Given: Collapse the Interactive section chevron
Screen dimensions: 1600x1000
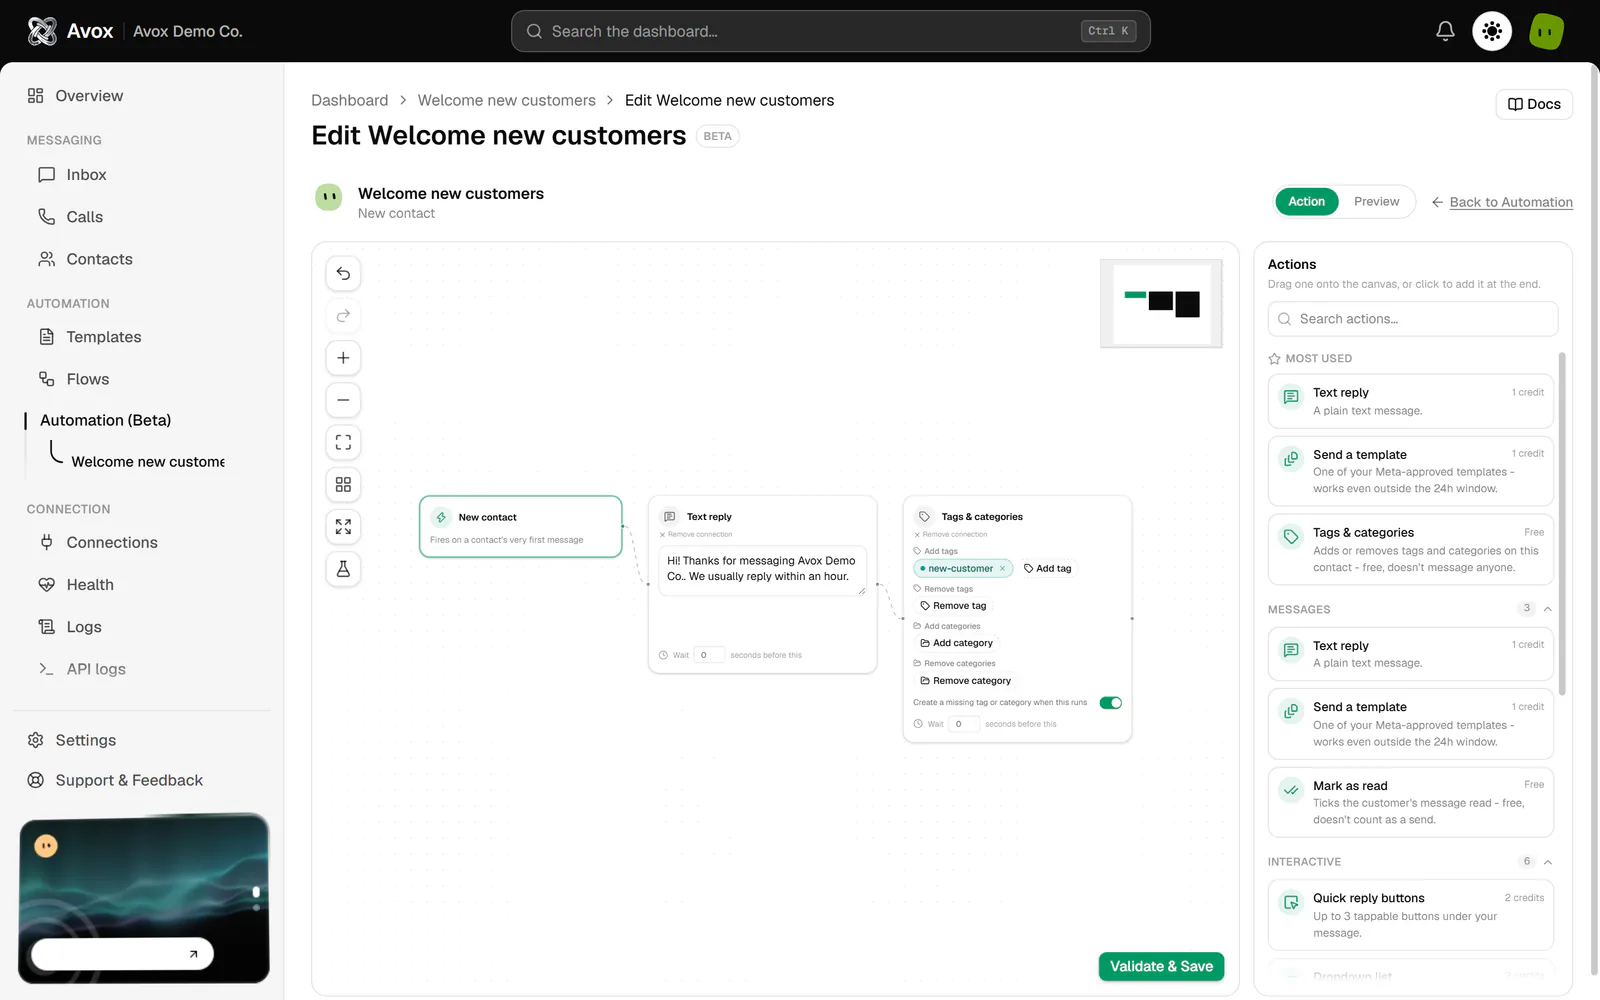Looking at the screenshot, I should 1547,862.
